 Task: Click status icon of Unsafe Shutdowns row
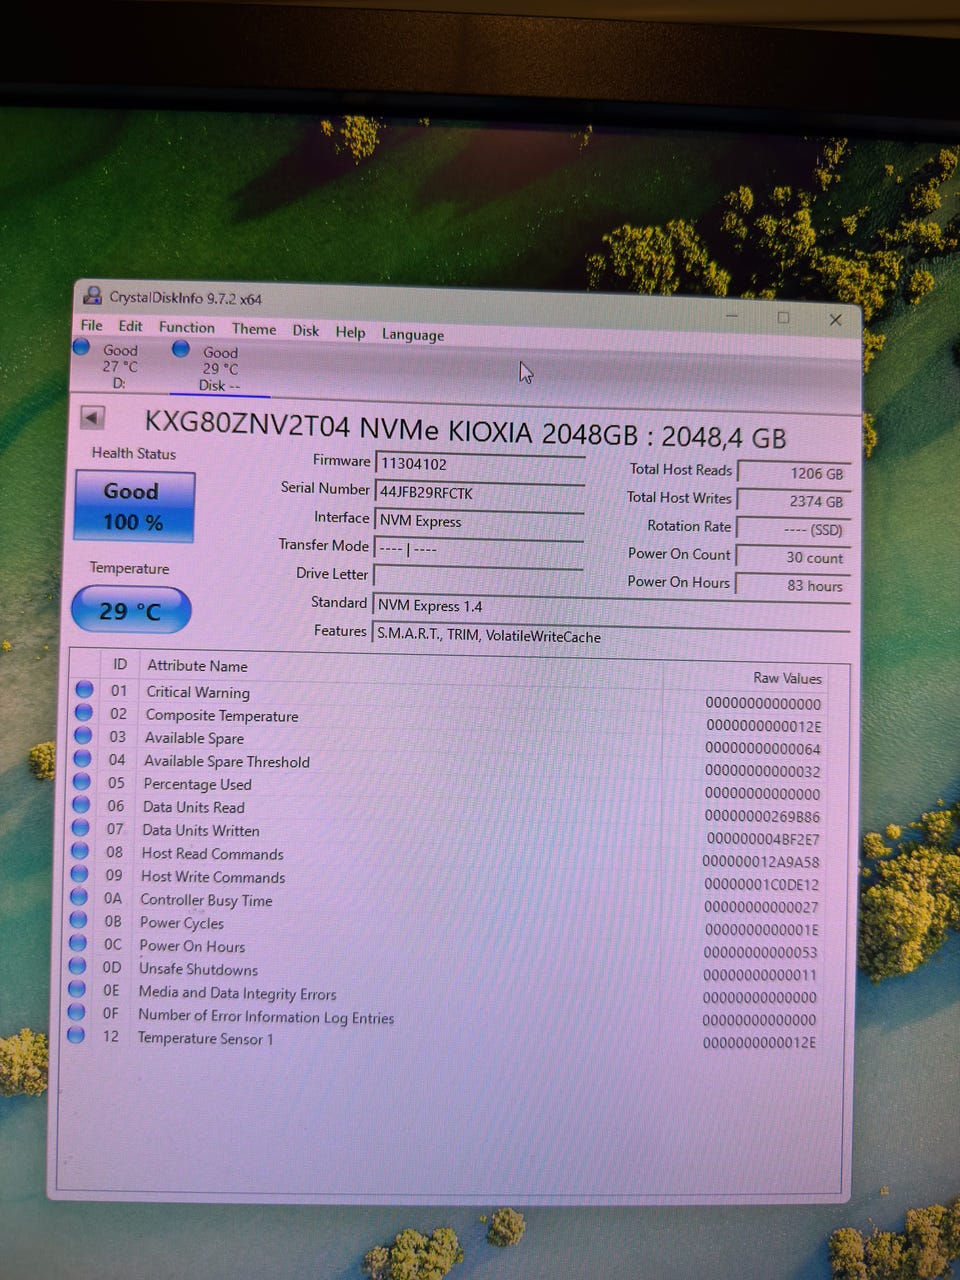77,966
